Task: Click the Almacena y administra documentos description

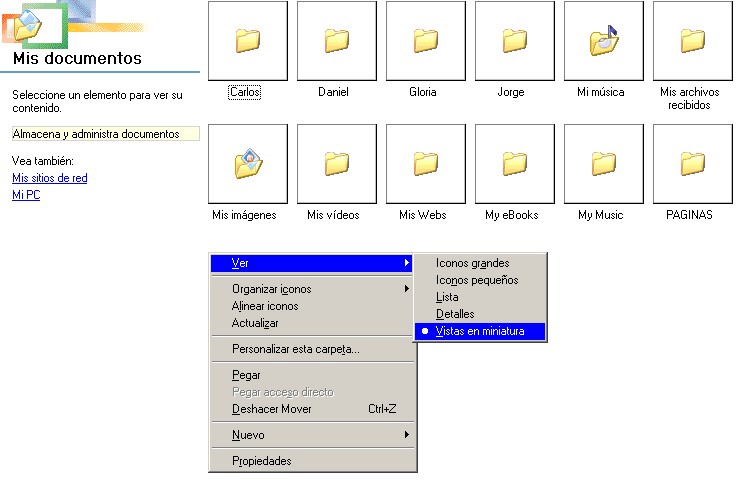Action: pos(105,134)
